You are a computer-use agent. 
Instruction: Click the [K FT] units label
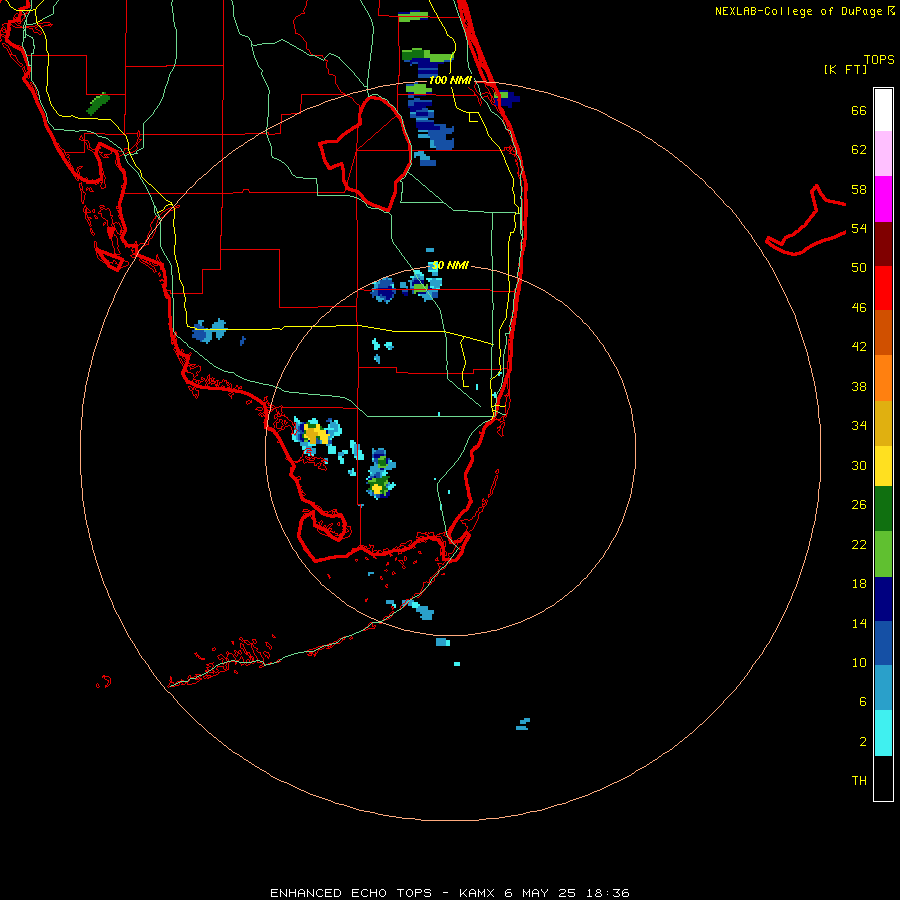845,69
